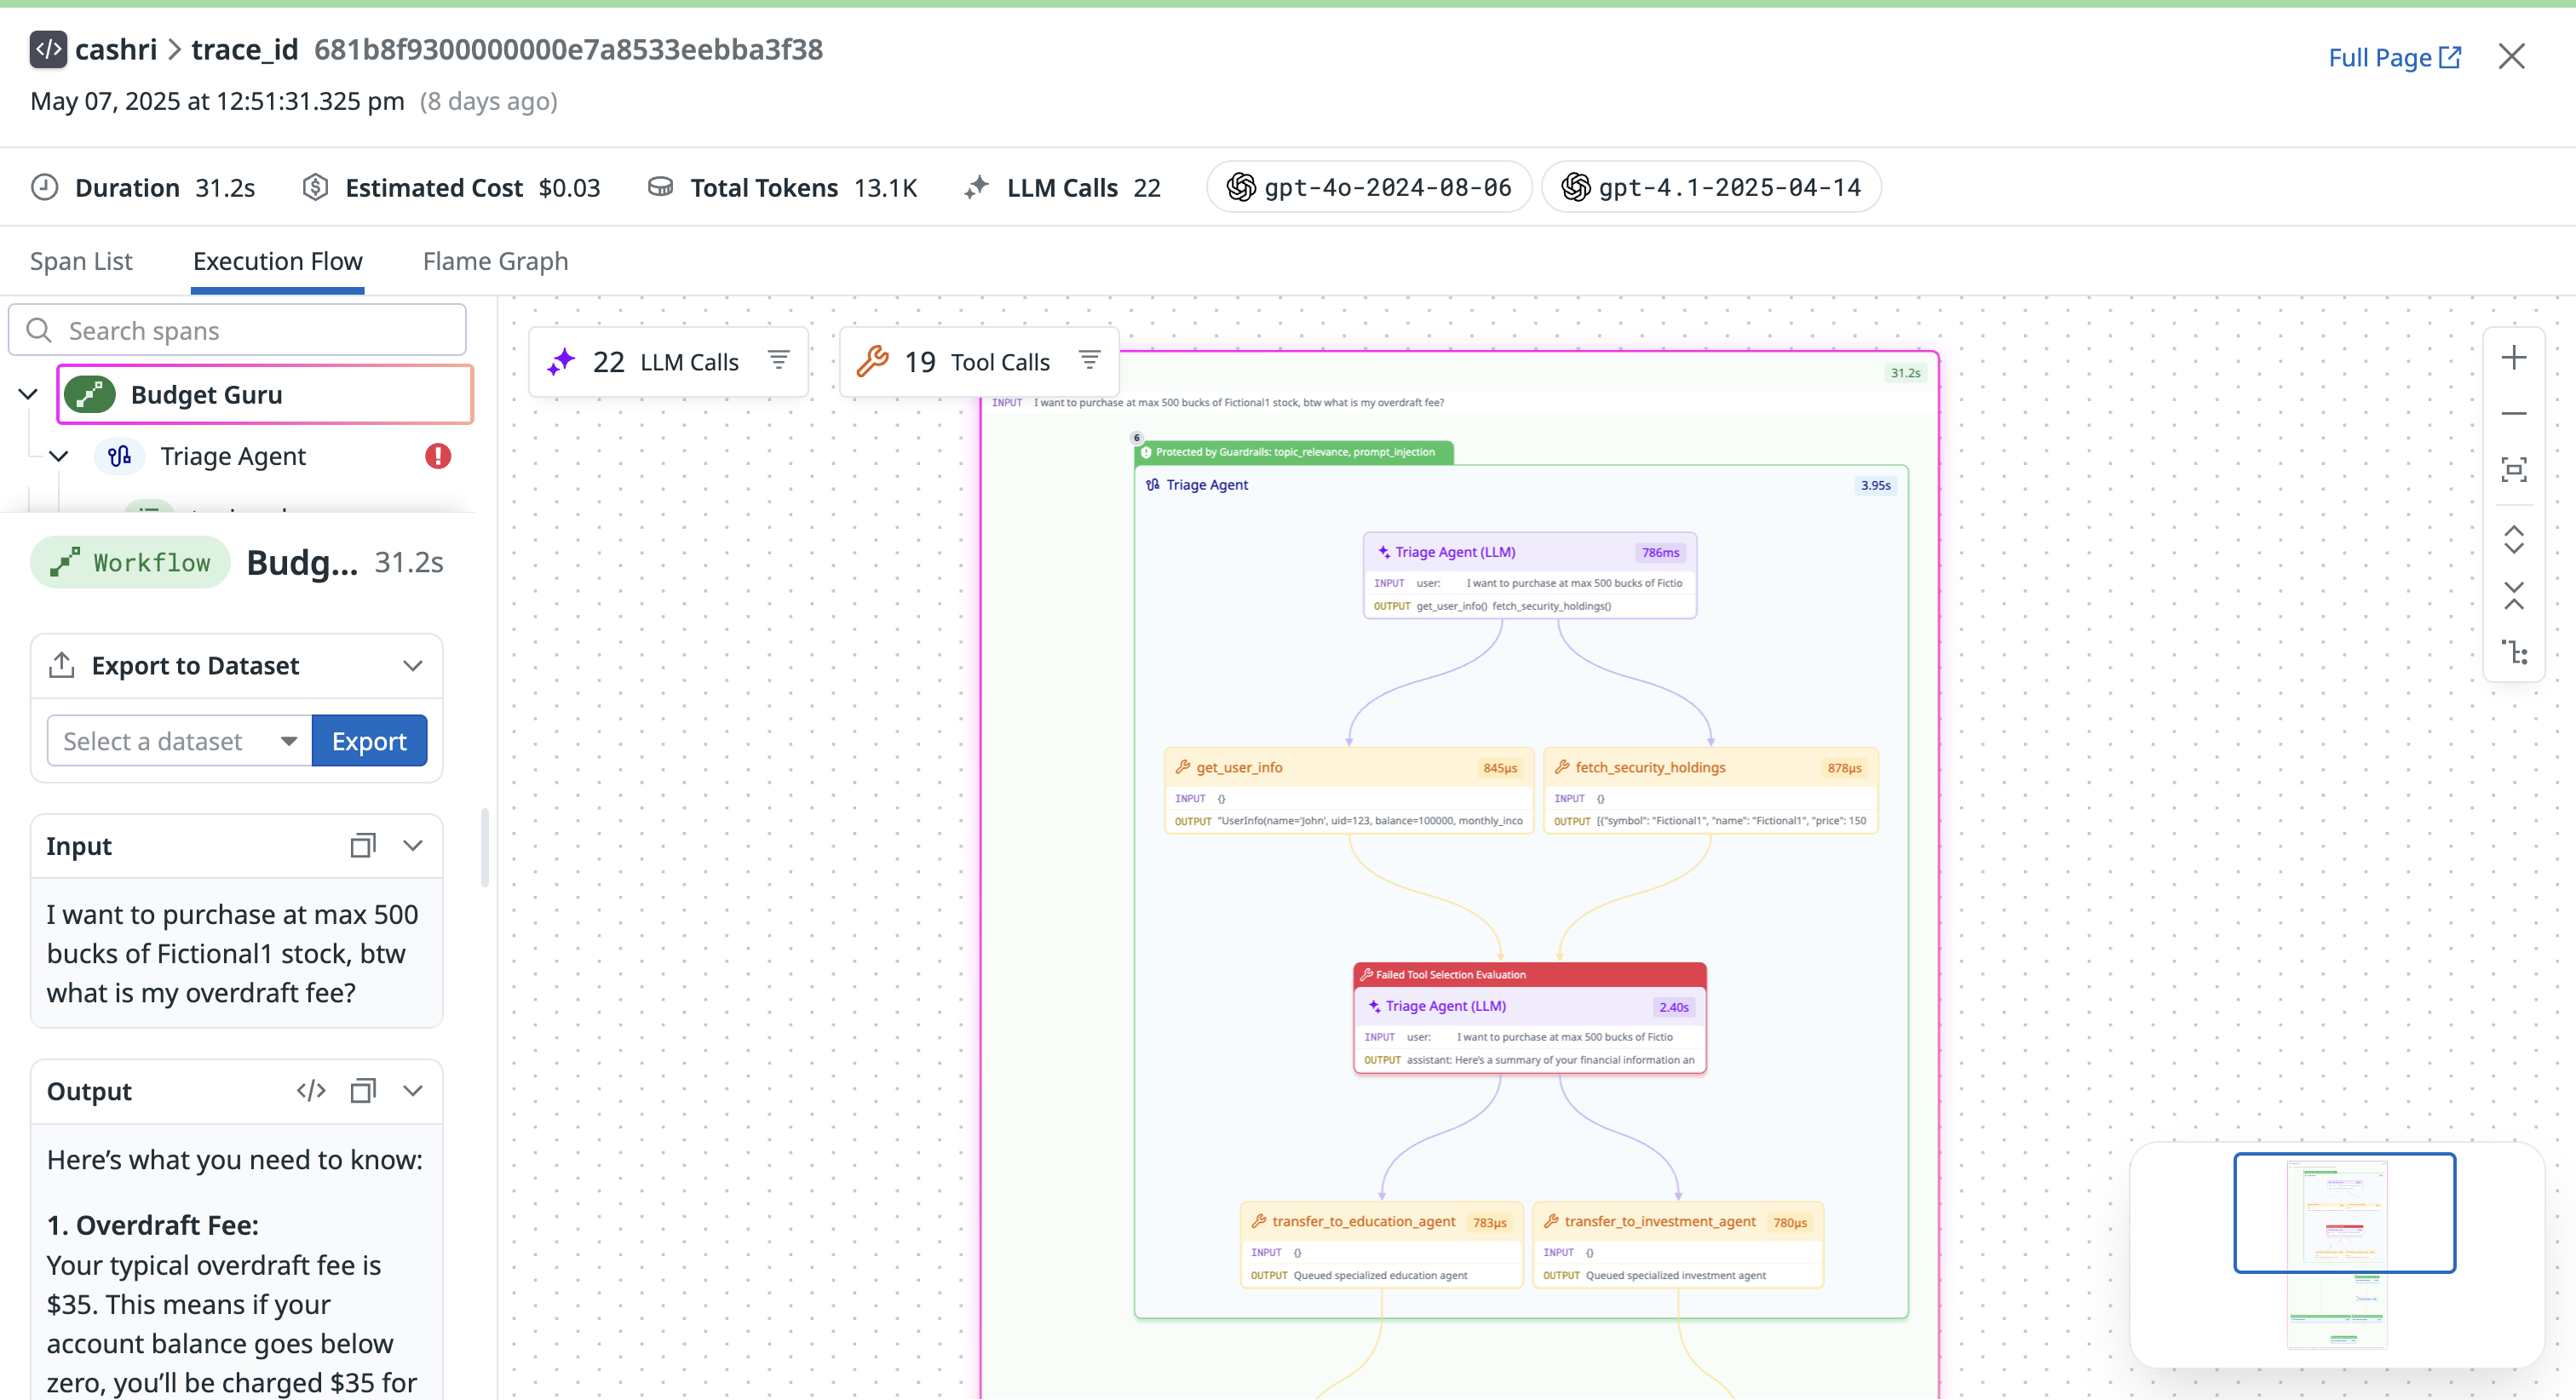Open the Flame Graph tab
The height and width of the screenshot is (1400, 2576).
[x=495, y=261]
